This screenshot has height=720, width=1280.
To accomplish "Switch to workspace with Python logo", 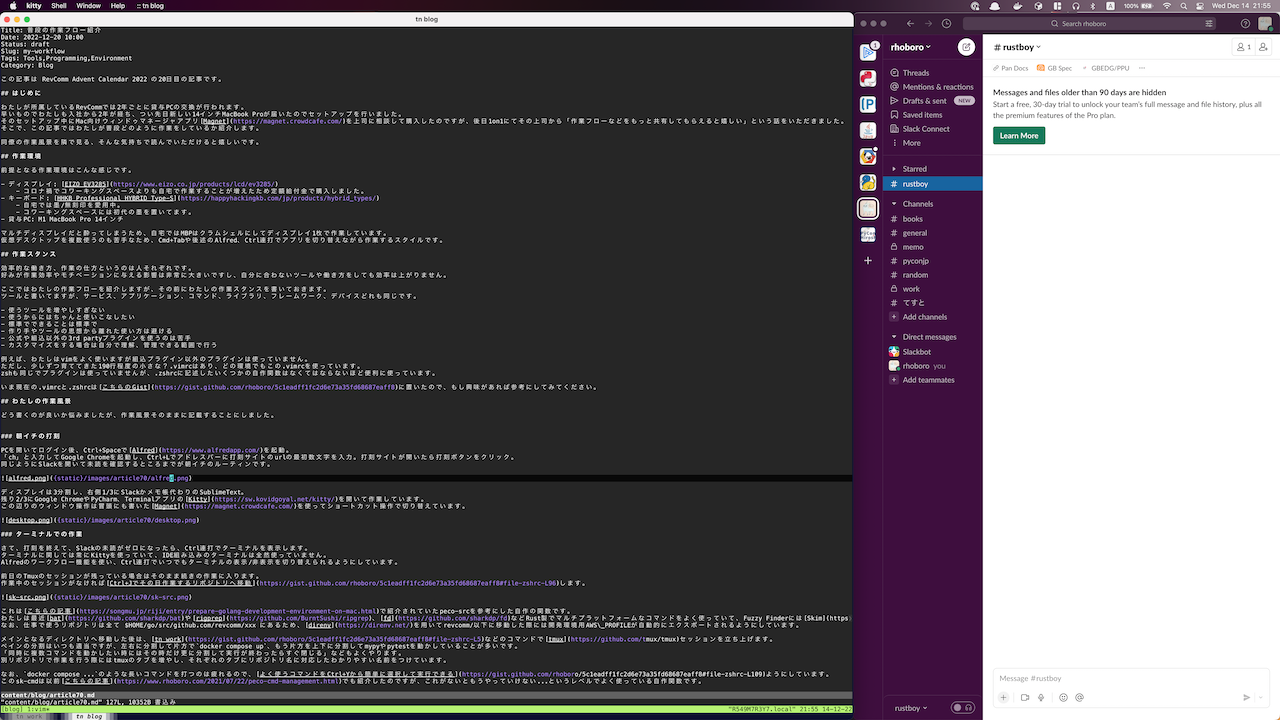I will pos(868,182).
